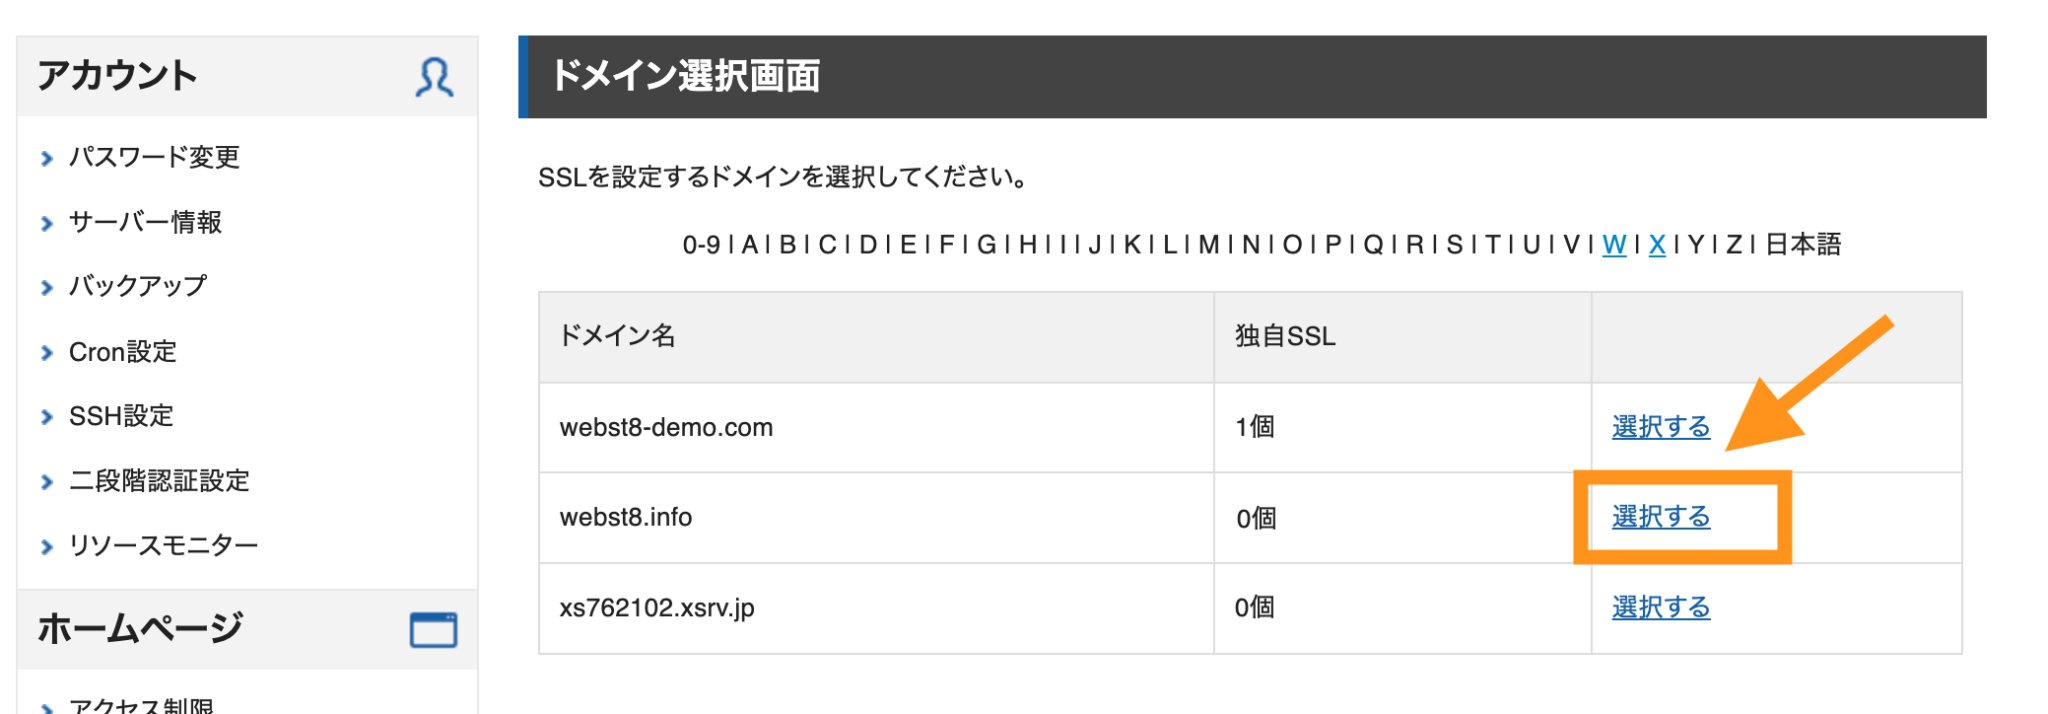Select 選択する for webst8.info
The height and width of the screenshot is (714, 2048).
click(x=1660, y=517)
